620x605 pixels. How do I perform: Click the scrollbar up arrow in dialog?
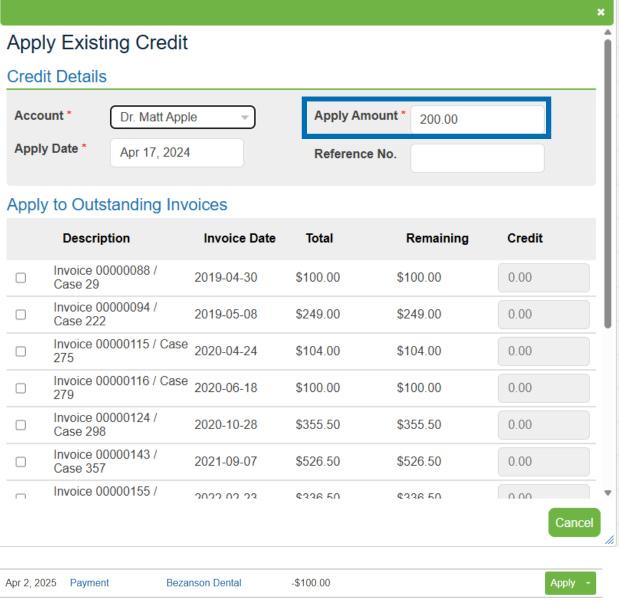click(x=609, y=35)
